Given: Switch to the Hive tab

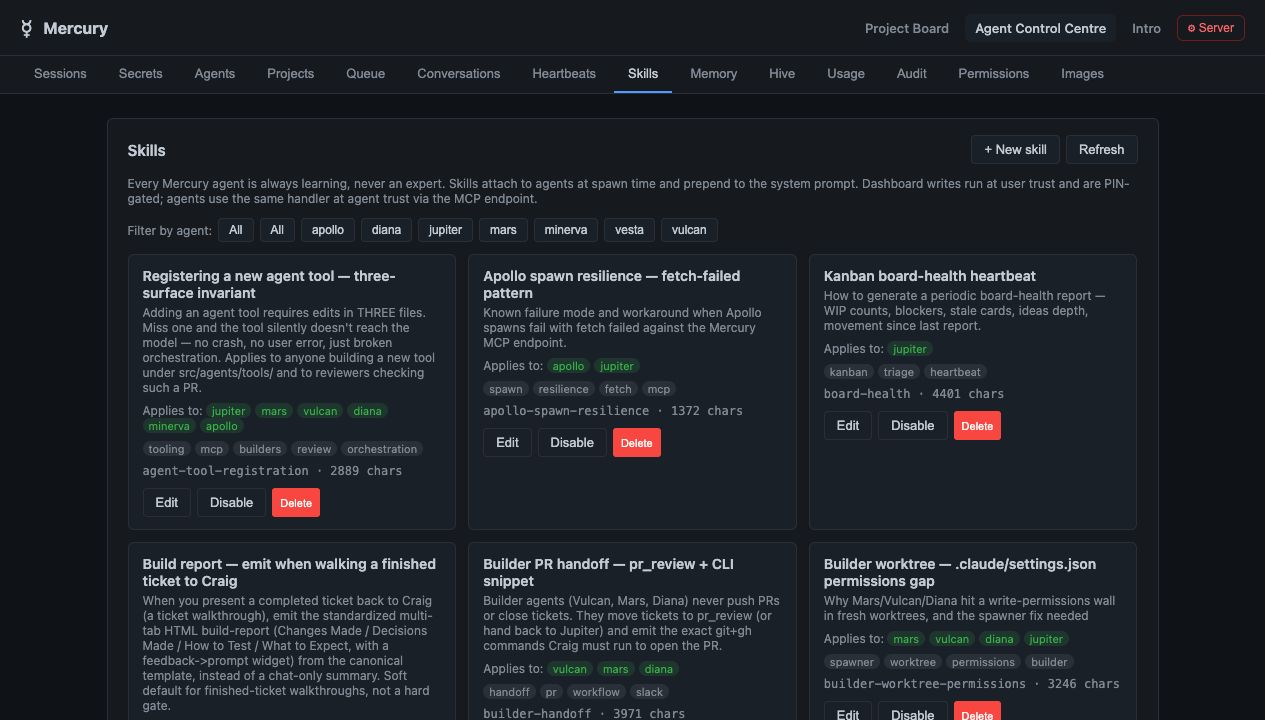Looking at the screenshot, I should click(x=782, y=74).
